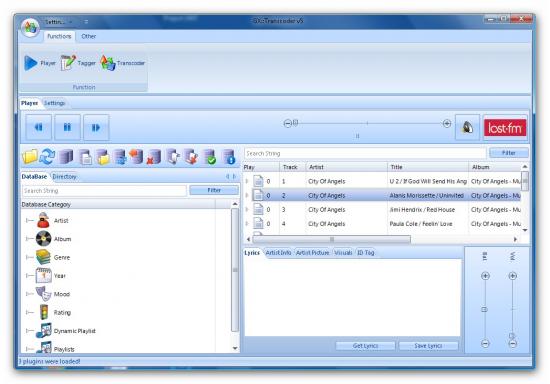This screenshot has width=550, height=384.
Task: Expand the Genre category tree node
Action: tap(27, 257)
